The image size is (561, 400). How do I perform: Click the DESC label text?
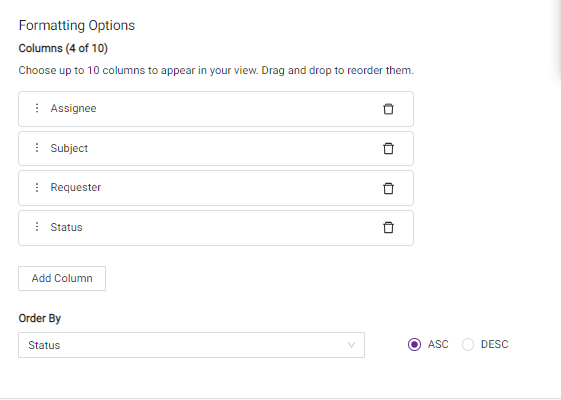pyautogui.click(x=494, y=345)
